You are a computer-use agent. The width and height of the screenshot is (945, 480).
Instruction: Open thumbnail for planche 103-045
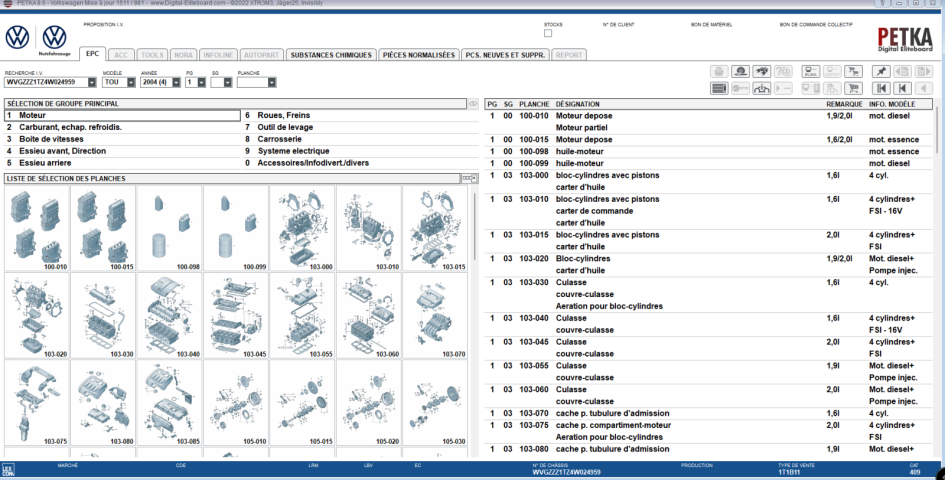pyautogui.click(x=236, y=315)
